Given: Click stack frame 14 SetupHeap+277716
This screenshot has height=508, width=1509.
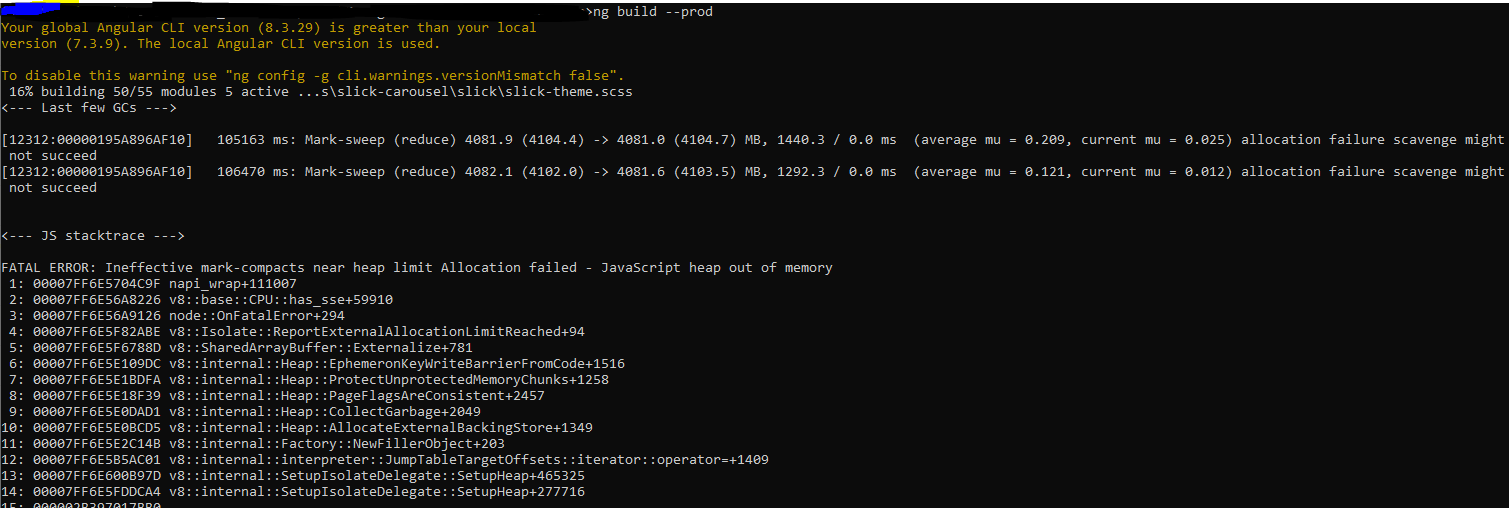Looking at the screenshot, I should click(293, 492).
